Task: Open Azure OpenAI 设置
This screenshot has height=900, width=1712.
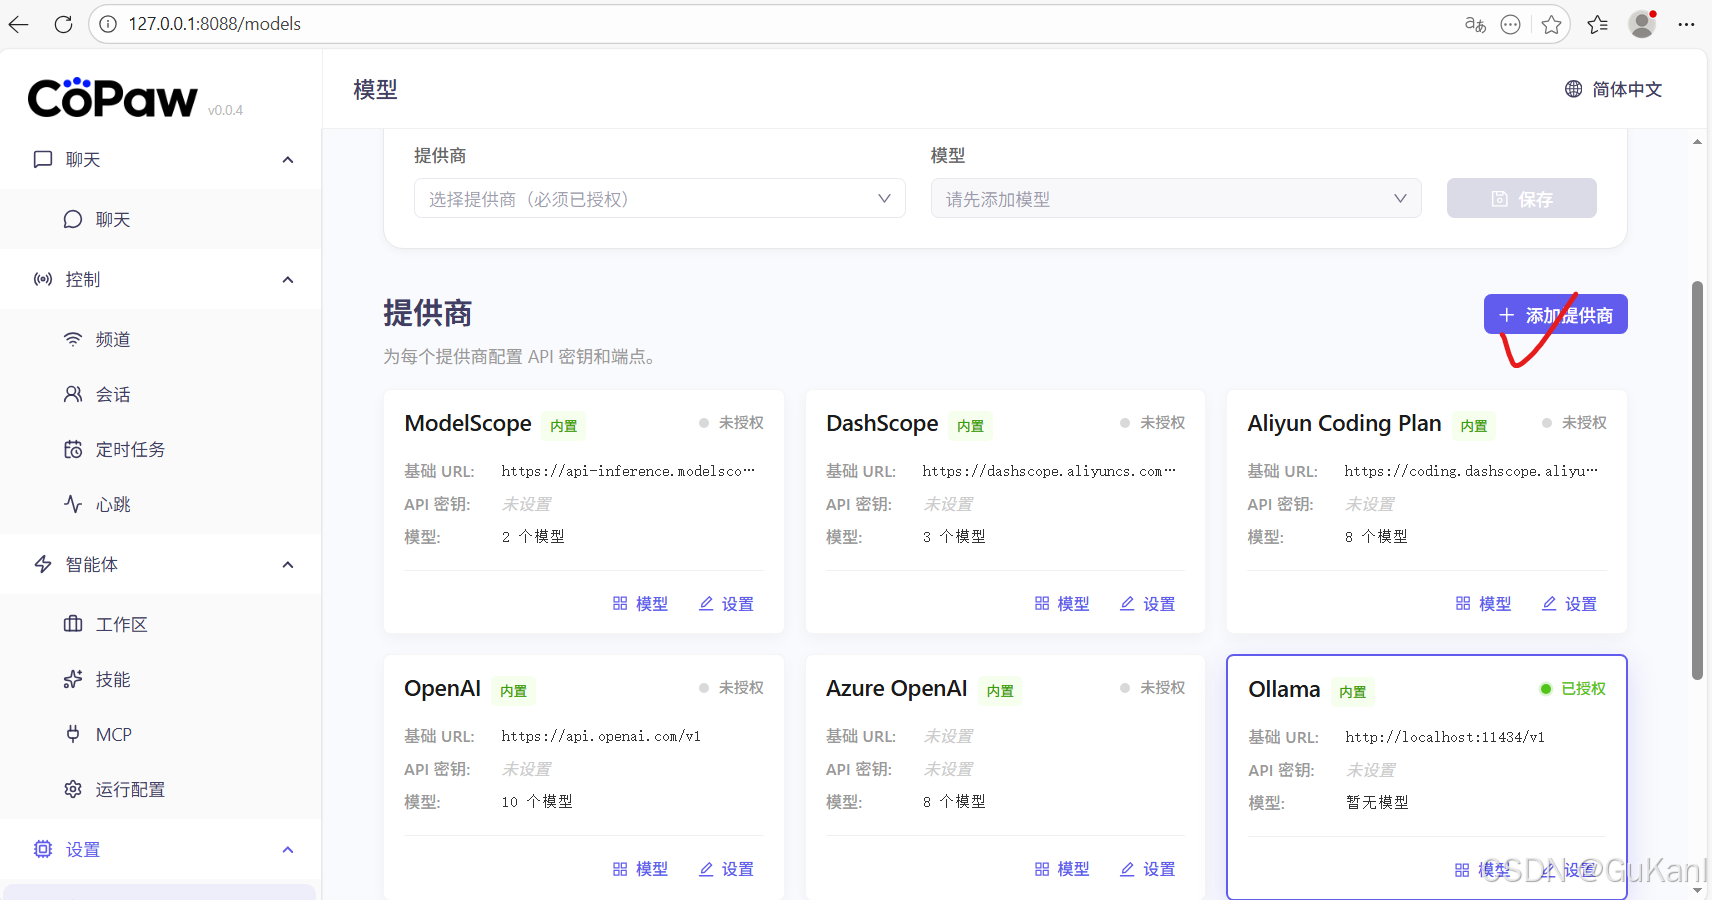Action: click(1148, 869)
